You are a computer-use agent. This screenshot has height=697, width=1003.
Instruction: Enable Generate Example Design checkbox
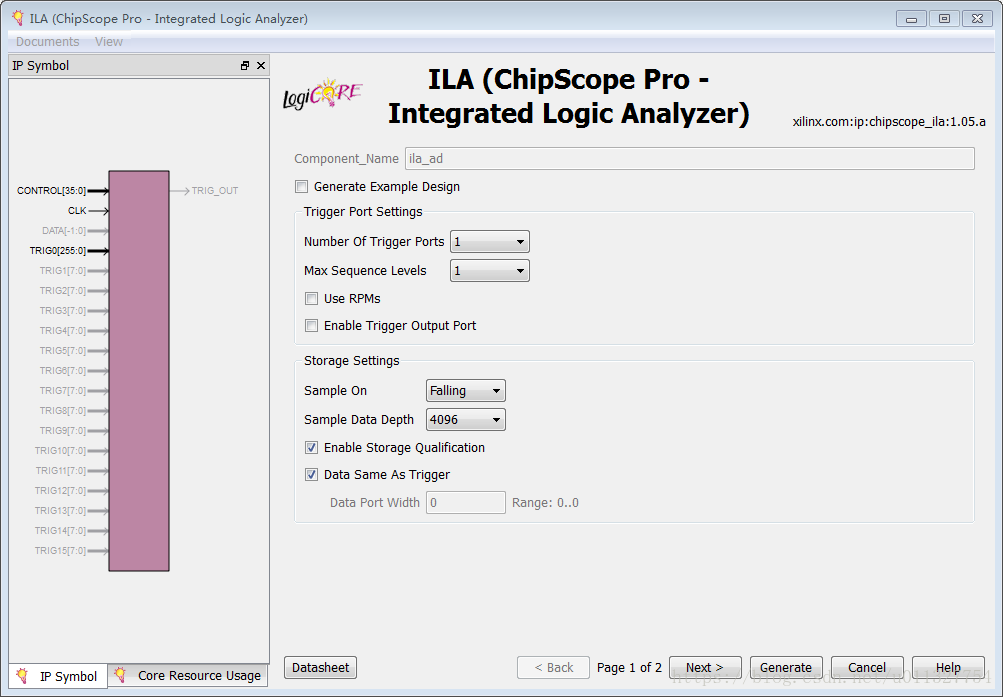click(x=301, y=187)
